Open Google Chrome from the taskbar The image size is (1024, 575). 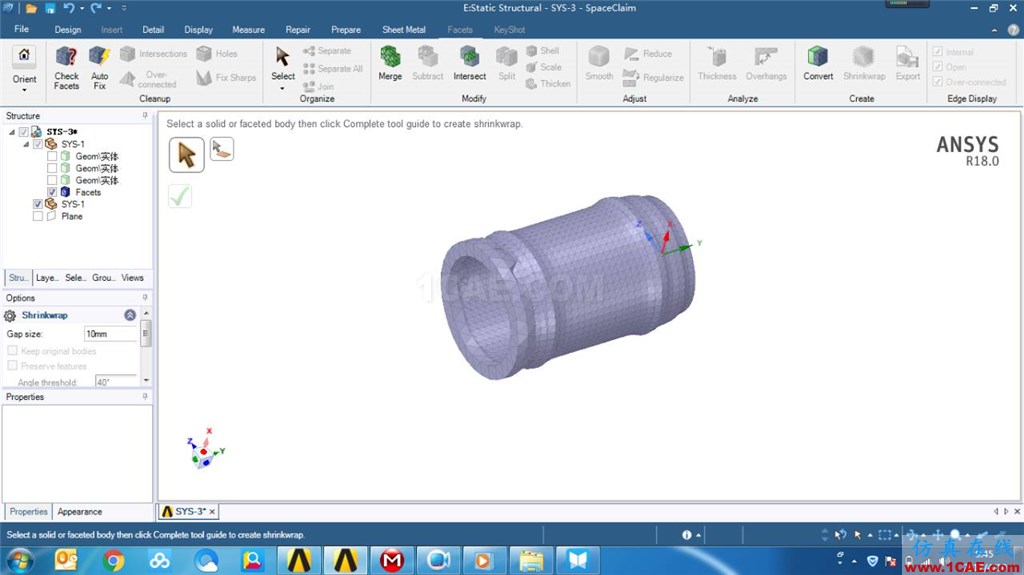[114, 560]
